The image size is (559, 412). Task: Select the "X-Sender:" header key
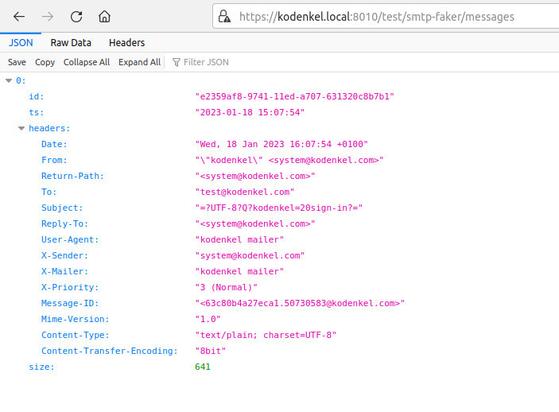(x=65, y=256)
